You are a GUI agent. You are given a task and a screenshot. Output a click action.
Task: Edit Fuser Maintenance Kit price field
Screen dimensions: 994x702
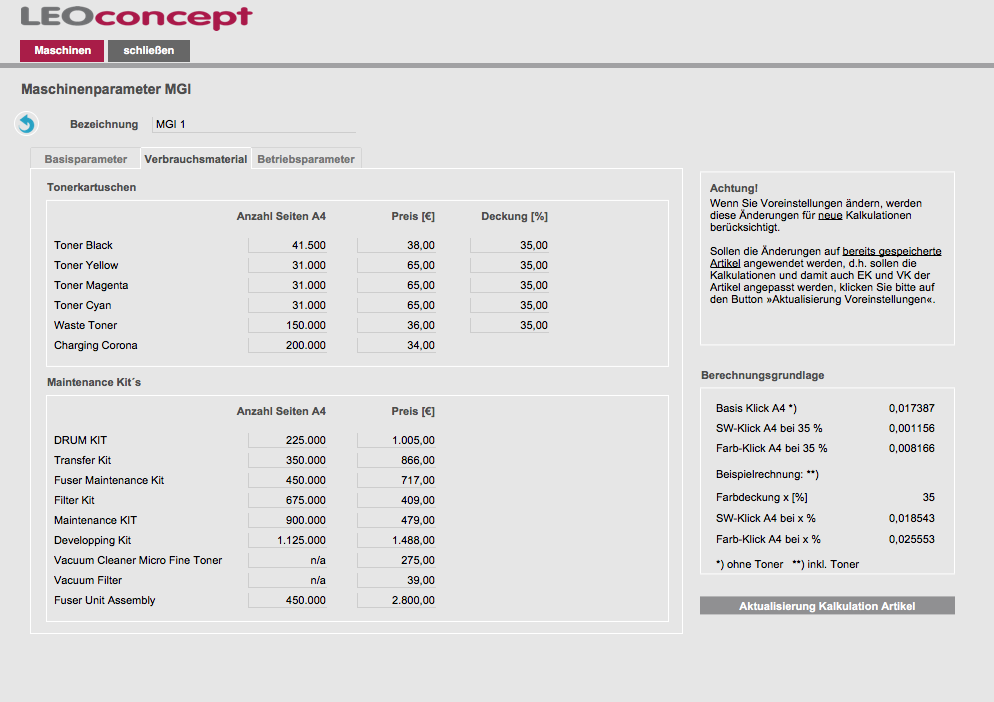click(x=396, y=480)
